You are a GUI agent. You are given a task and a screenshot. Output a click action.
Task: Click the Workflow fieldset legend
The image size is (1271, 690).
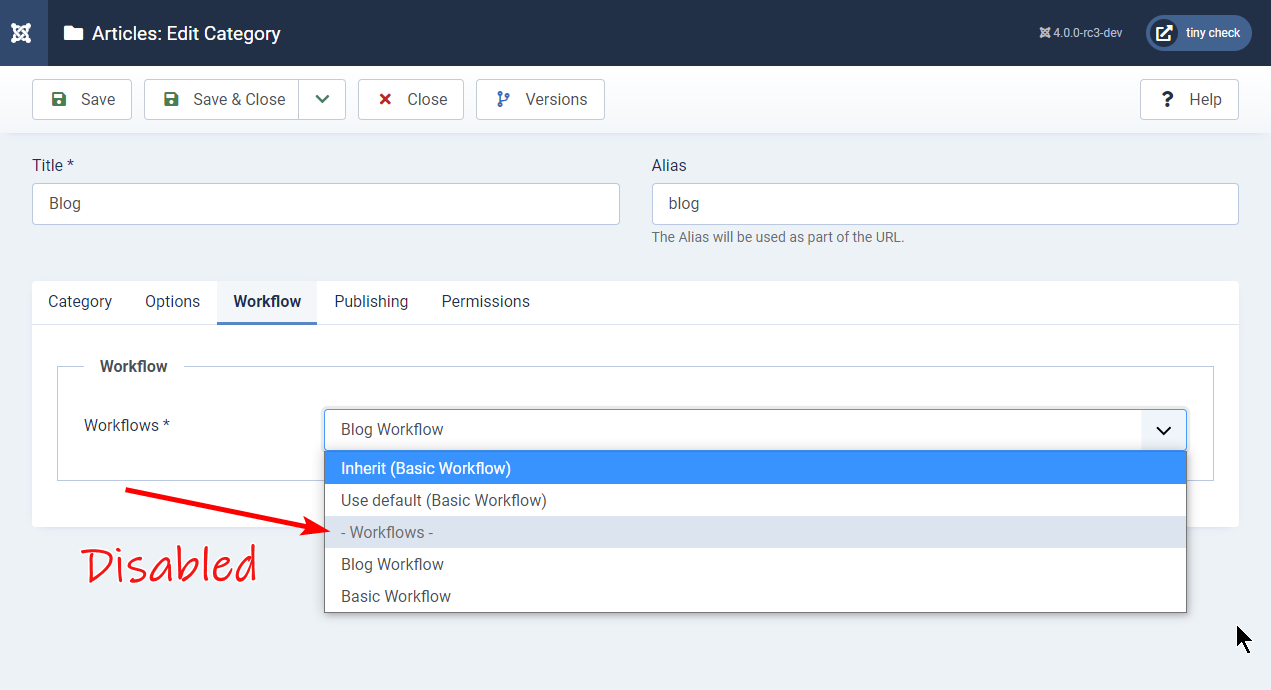134,366
